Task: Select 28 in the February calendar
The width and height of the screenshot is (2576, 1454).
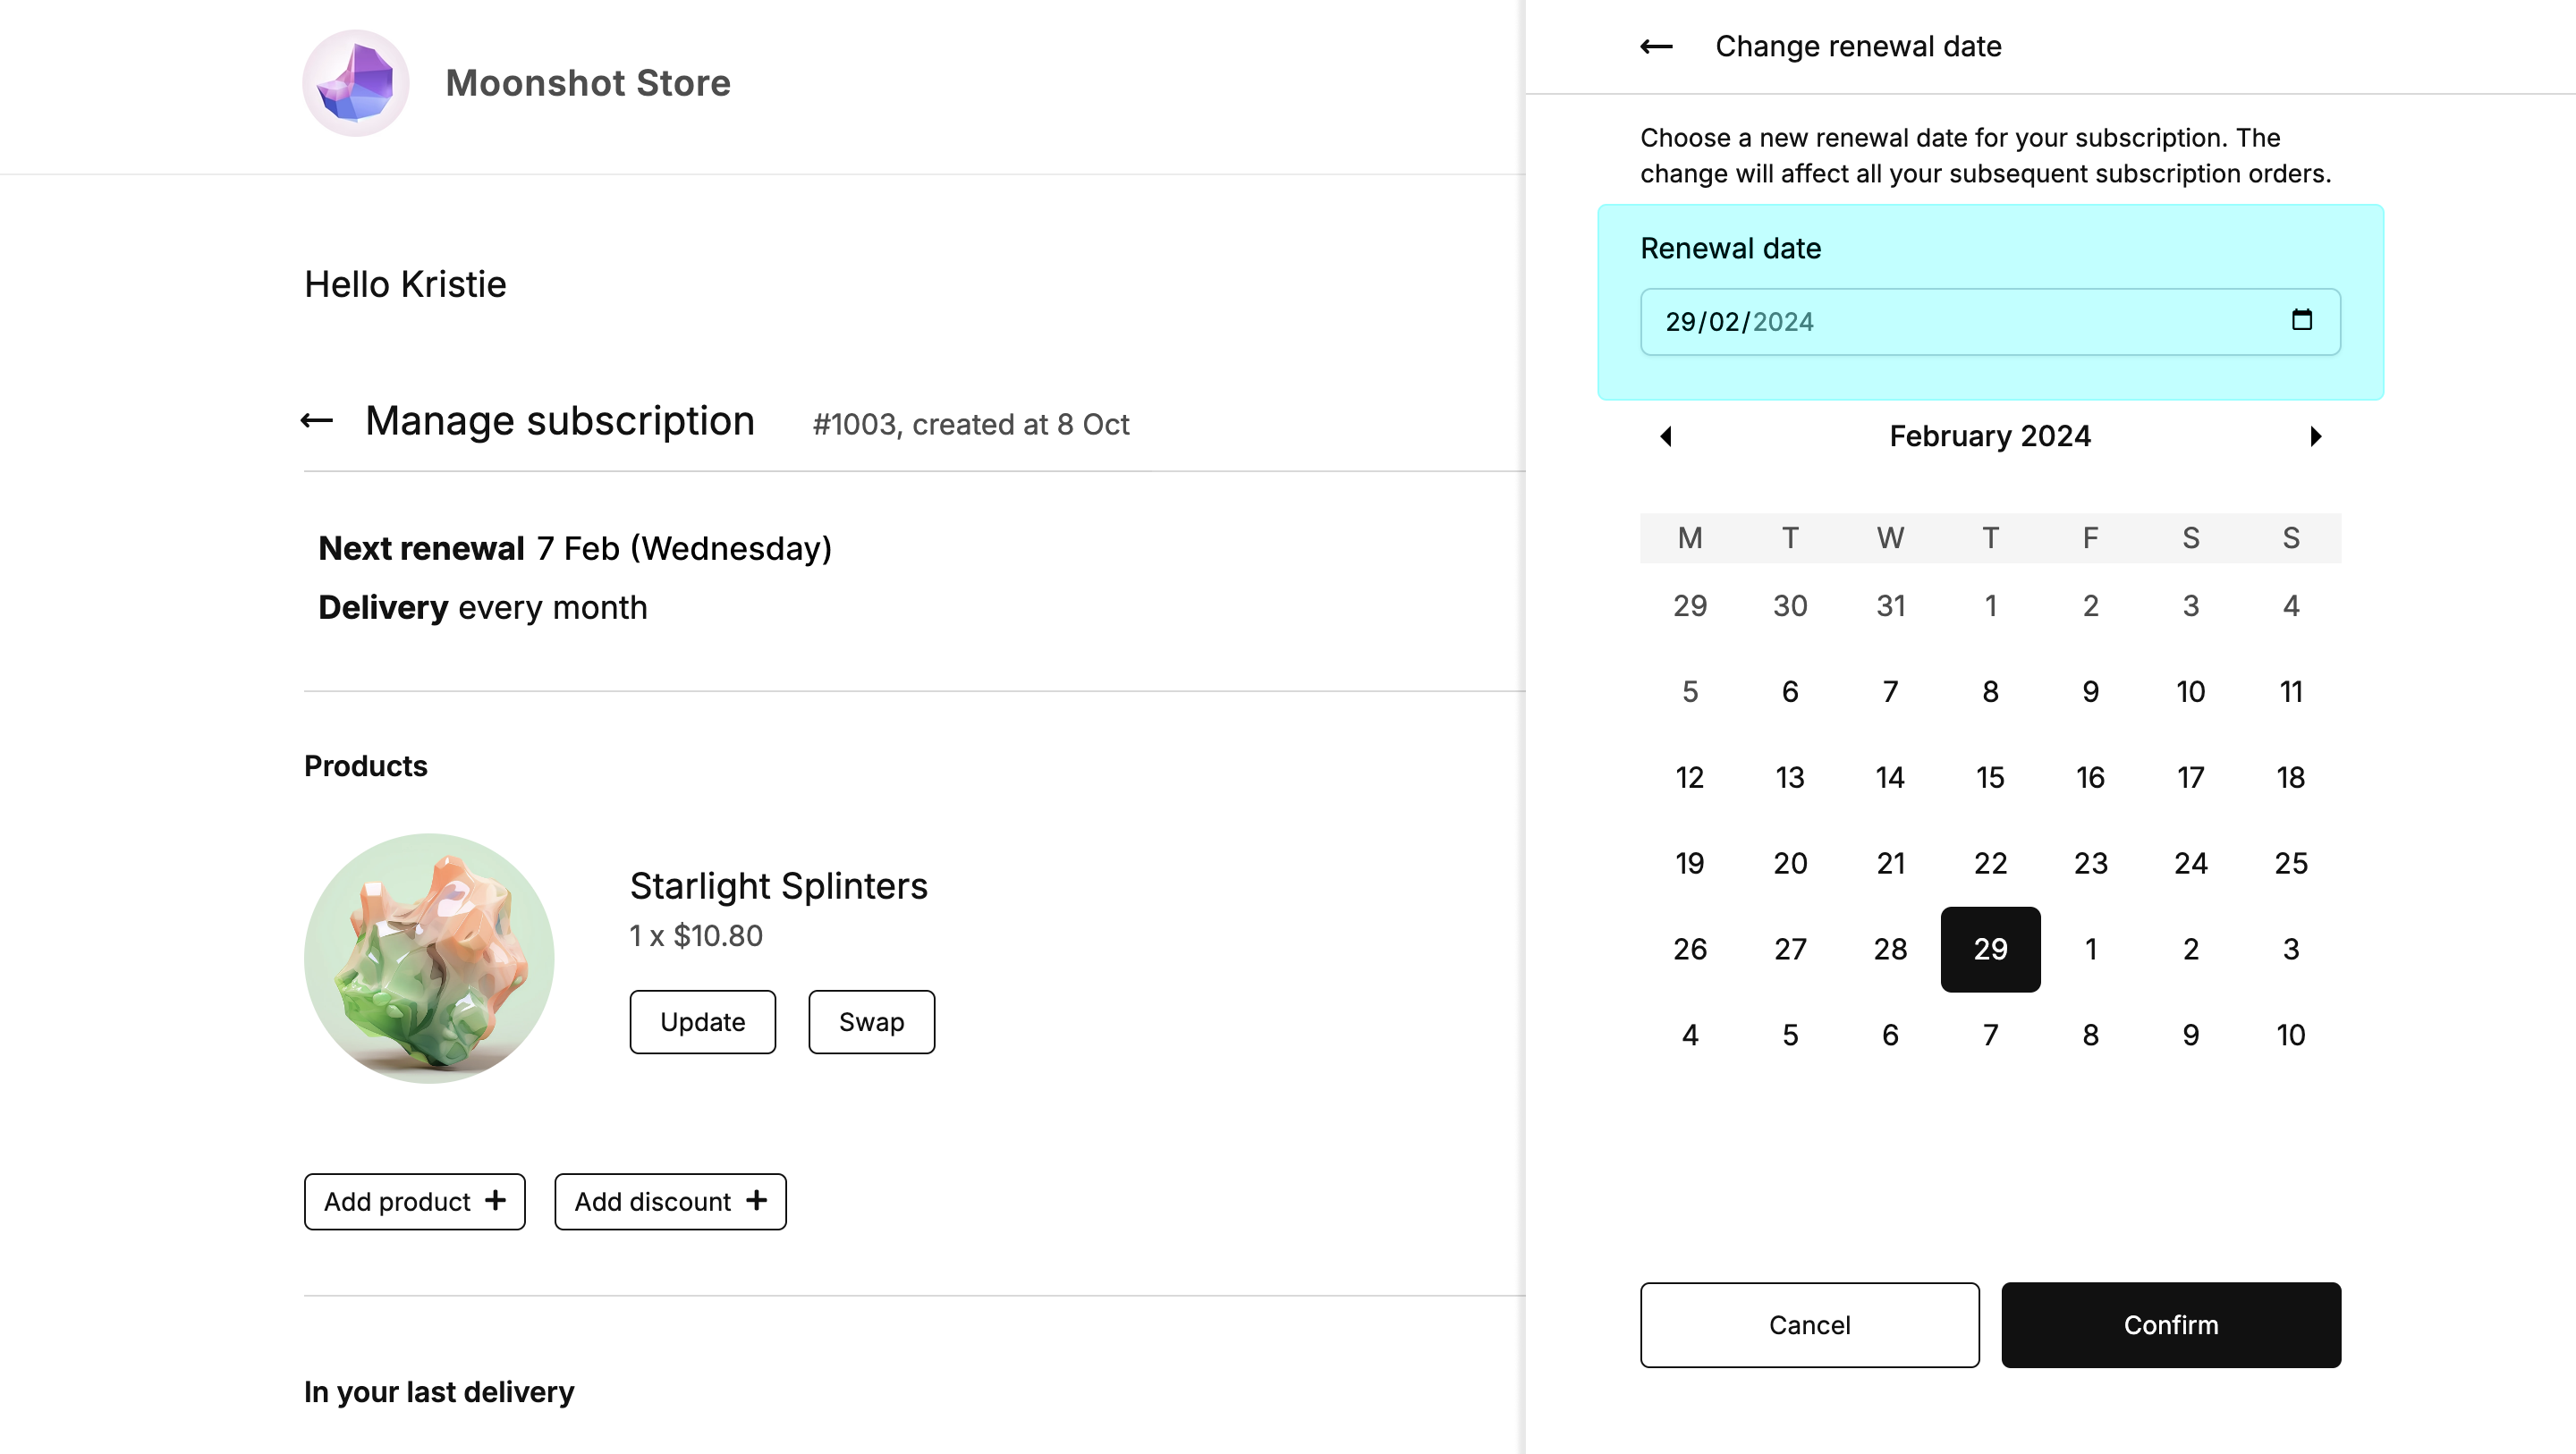Action: pos(1890,949)
